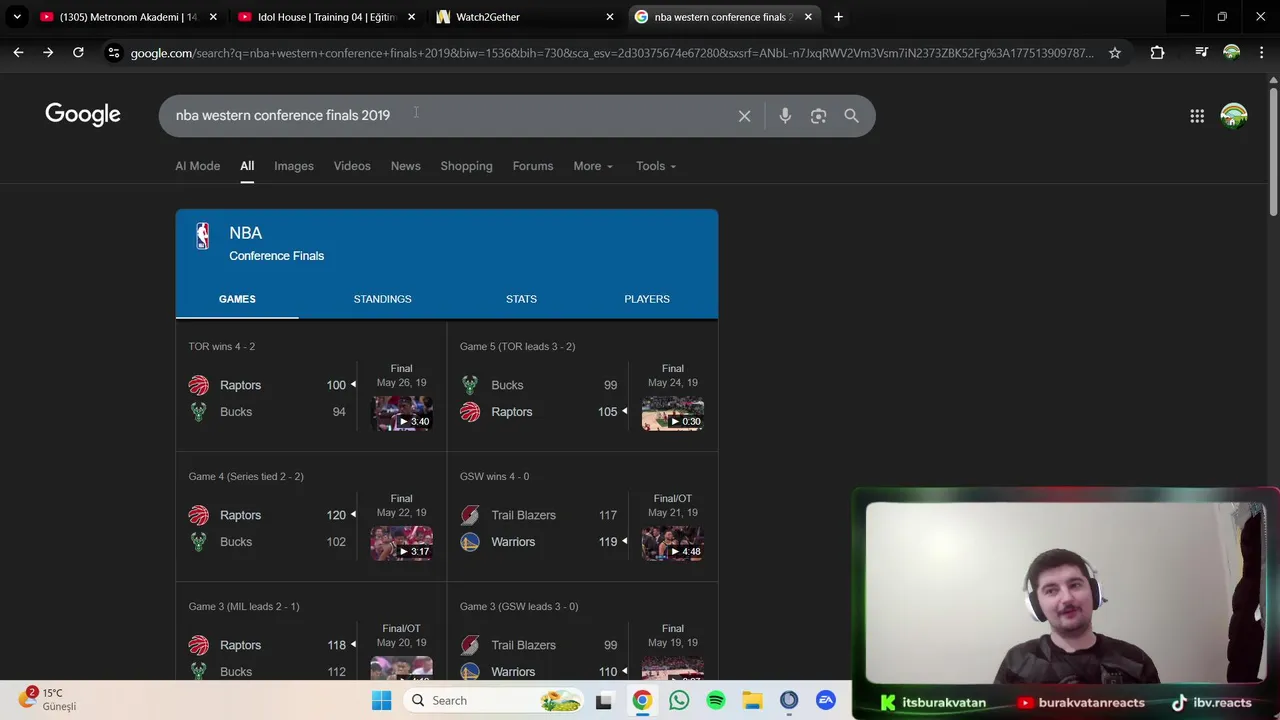Select the PLAYERS tab in NBA card
This screenshot has height=720, width=1280.
647,299
